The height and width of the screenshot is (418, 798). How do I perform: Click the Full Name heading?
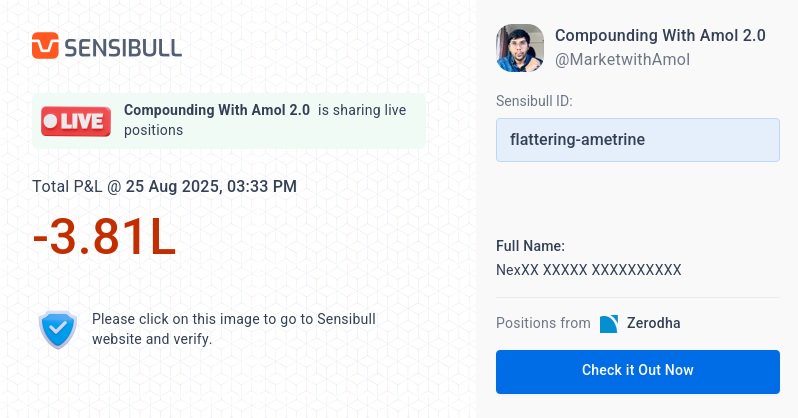pyautogui.click(x=530, y=246)
